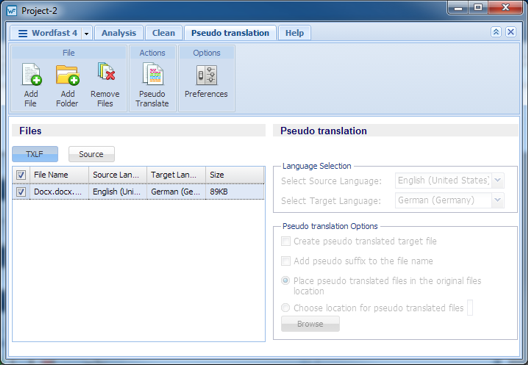
Task: Show TXLF files view
Action: (35, 154)
